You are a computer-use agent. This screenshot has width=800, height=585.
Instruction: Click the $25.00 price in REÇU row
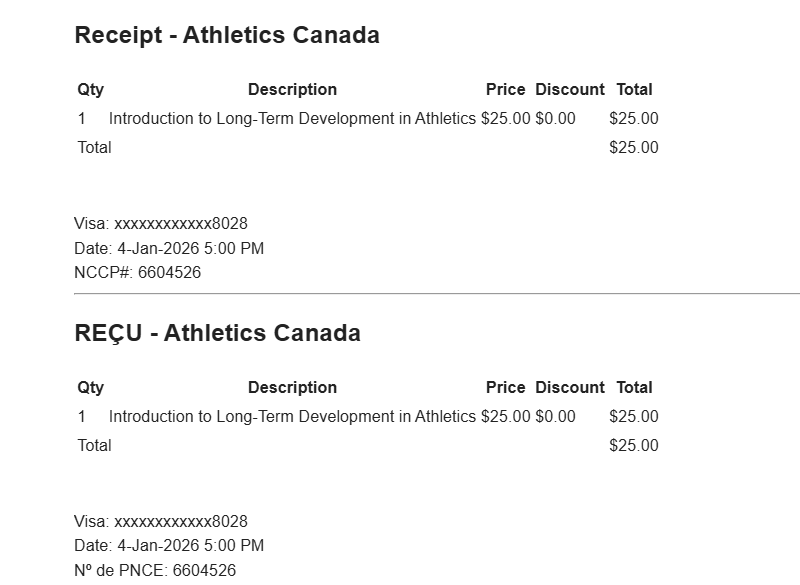coord(505,416)
